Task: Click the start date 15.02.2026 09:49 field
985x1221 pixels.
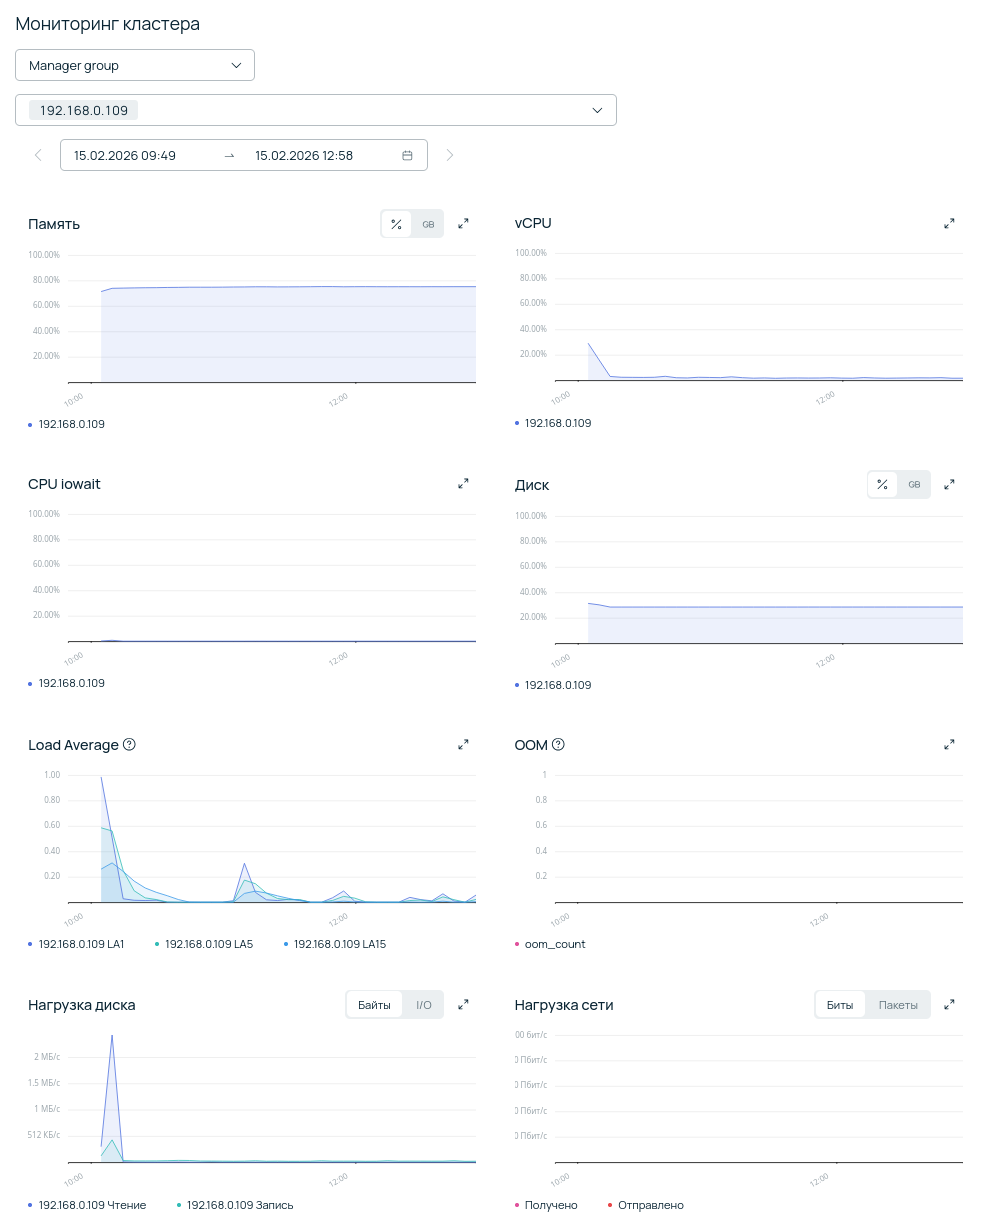Action: pos(125,155)
